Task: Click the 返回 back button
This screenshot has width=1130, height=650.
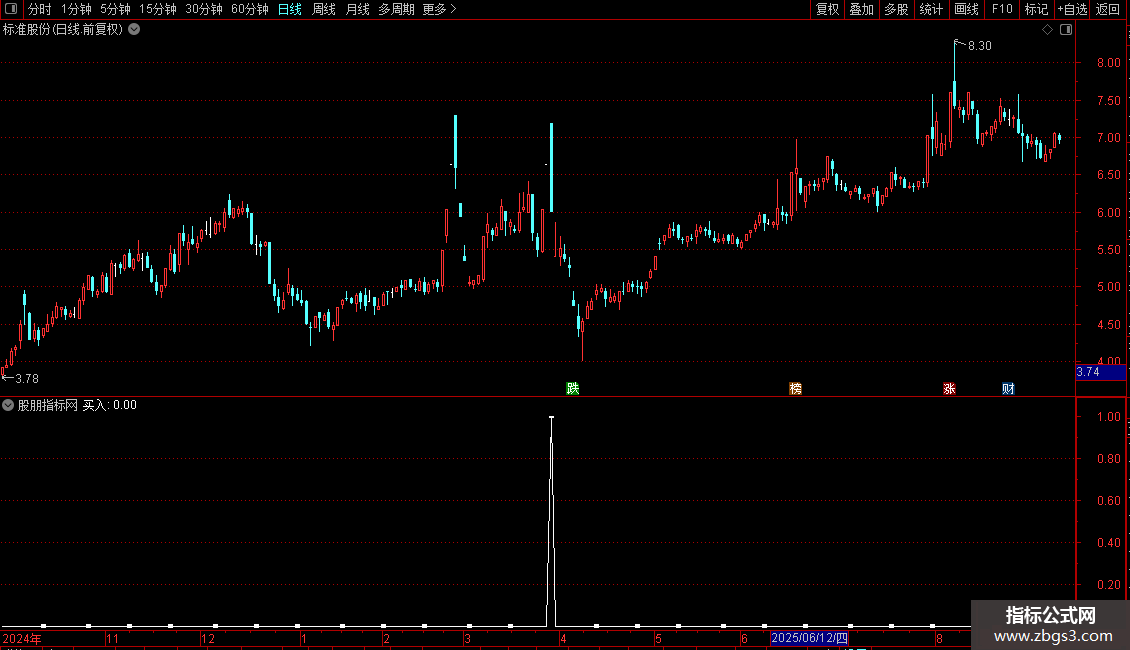Action: tap(1108, 9)
